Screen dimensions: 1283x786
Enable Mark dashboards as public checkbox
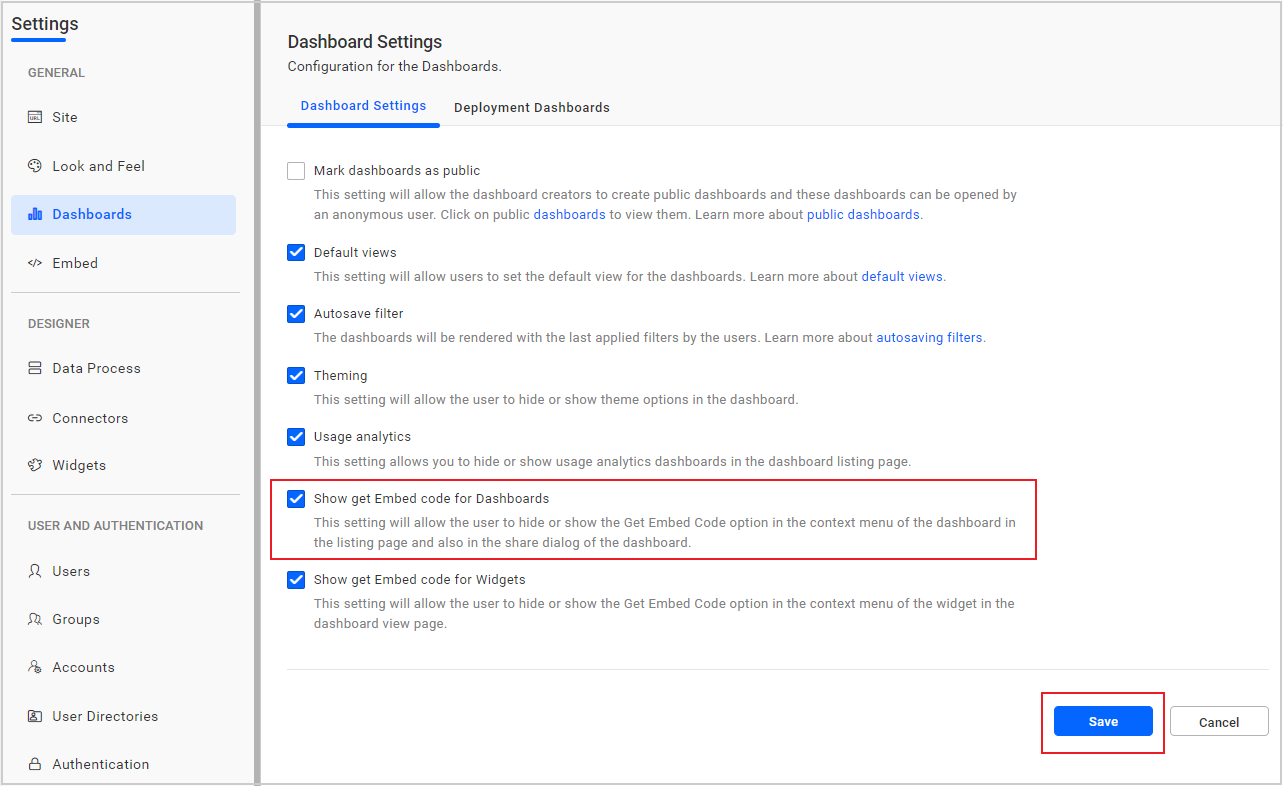[296, 171]
